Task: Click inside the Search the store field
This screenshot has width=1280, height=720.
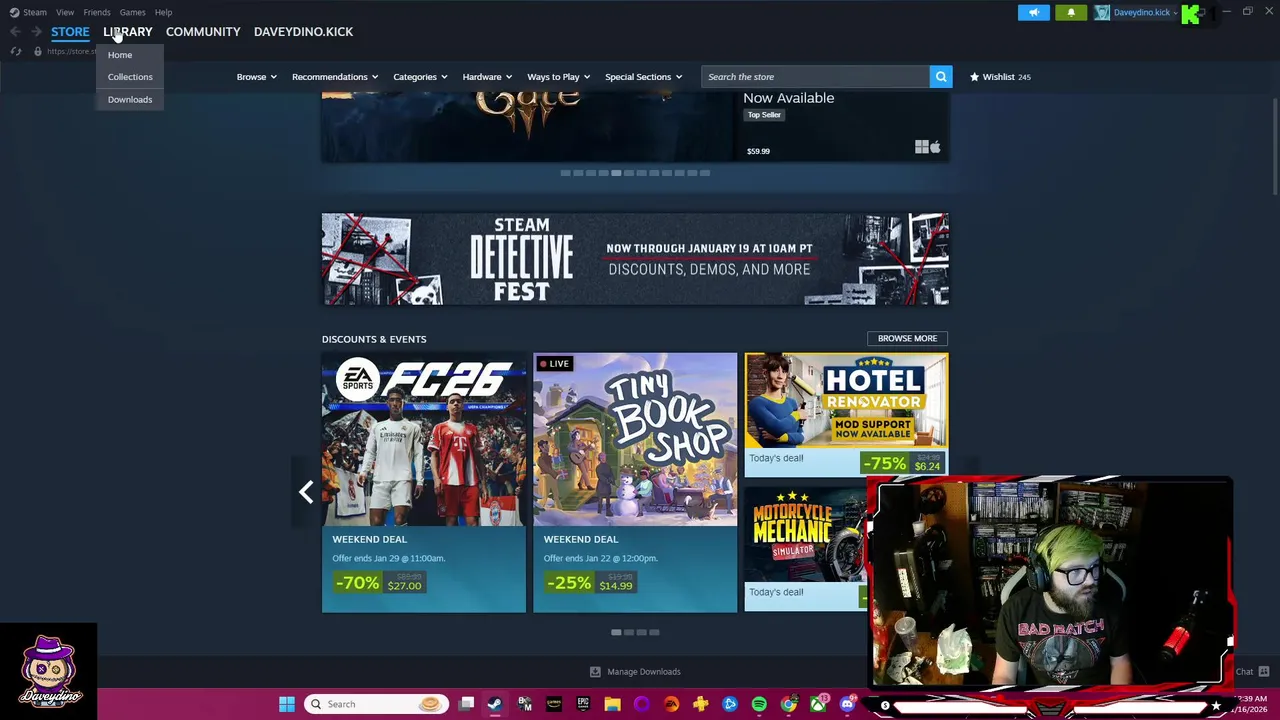Action: [815, 77]
